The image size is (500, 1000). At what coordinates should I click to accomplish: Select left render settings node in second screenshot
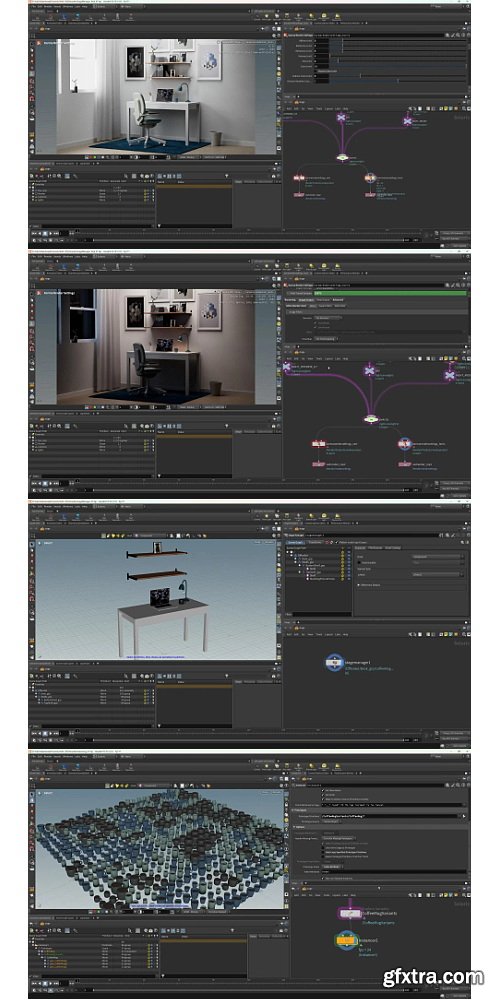tap(319, 443)
